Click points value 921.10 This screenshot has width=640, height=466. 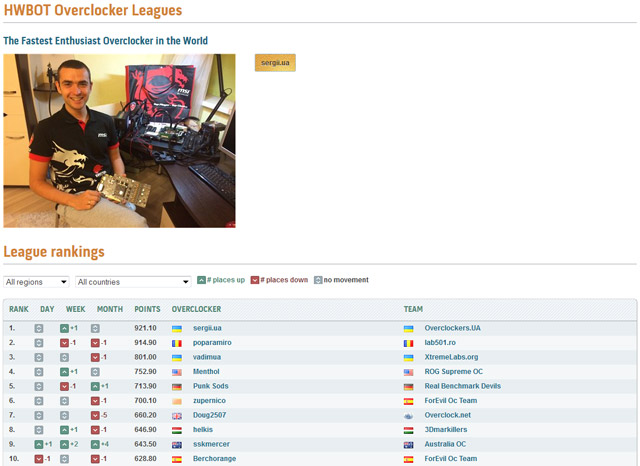tap(145, 328)
